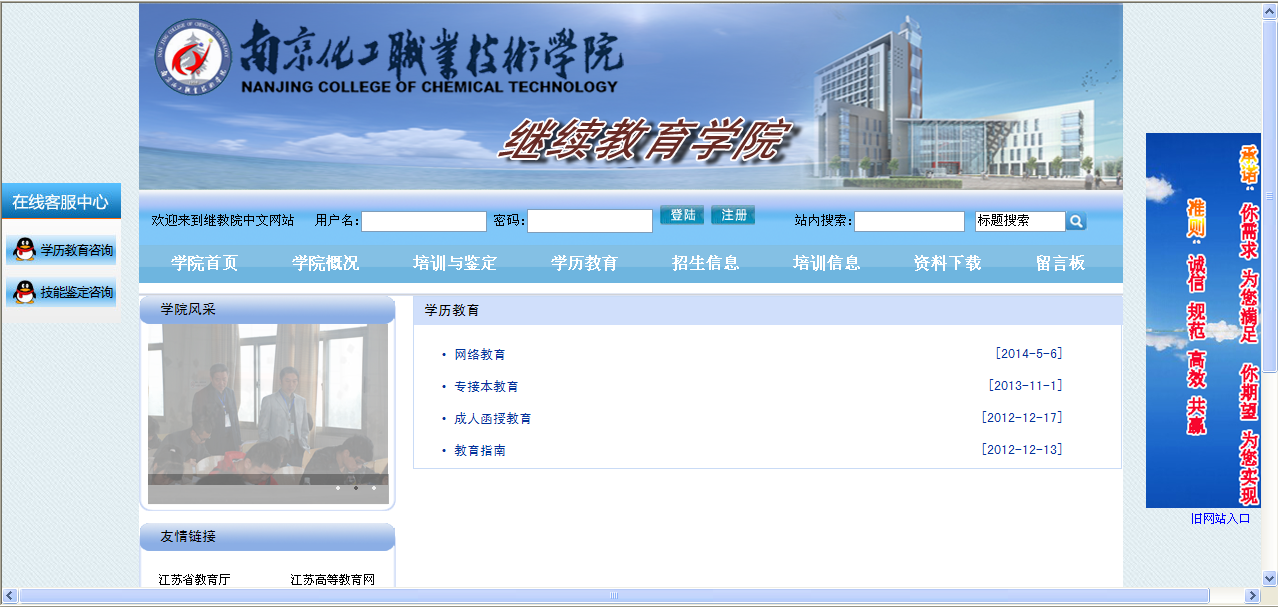The width and height of the screenshot is (1278, 607).
Task: Click the QQ penguin icon for 技能鉴定咨询
Action: pyautogui.click(x=24, y=292)
